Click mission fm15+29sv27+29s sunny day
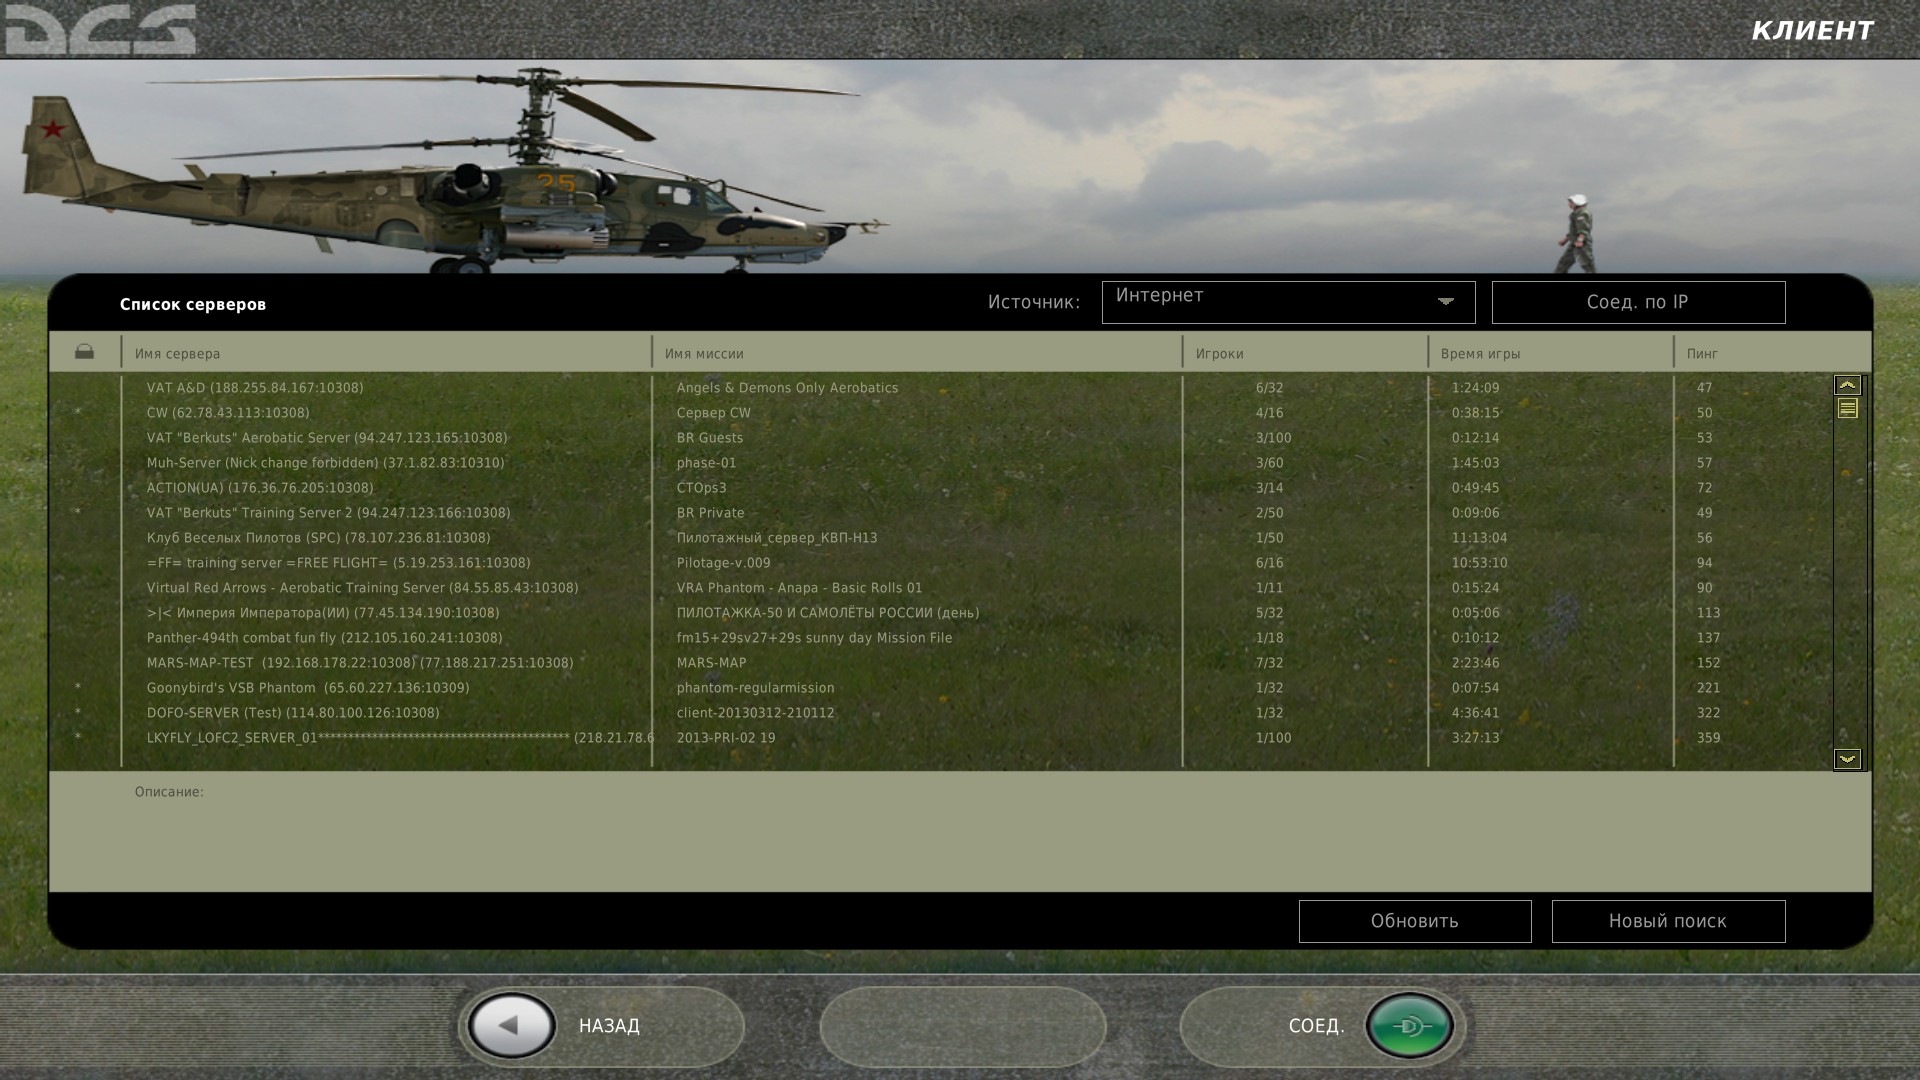Image resolution: width=1920 pixels, height=1080 pixels. (814, 638)
